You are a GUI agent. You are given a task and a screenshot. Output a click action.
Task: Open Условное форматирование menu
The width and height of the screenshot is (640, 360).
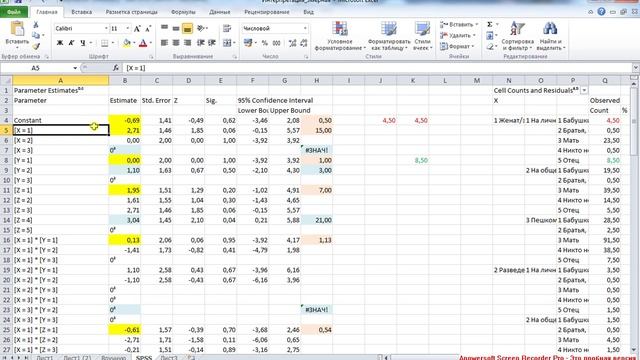340,36
